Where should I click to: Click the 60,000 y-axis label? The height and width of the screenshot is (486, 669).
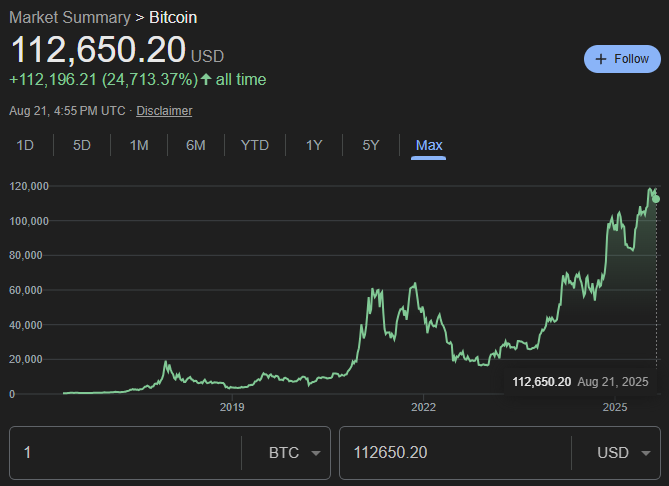click(x=26, y=291)
